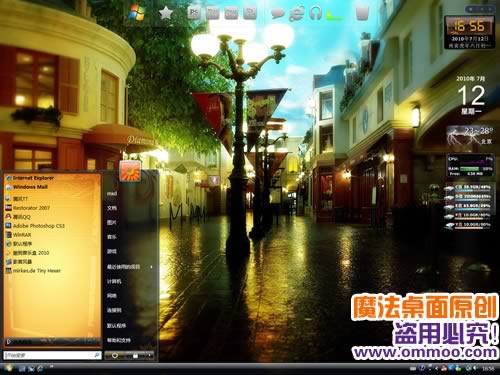
Task: Open the chat bubble icon in the dock
Action: pyautogui.click(x=278, y=13)
